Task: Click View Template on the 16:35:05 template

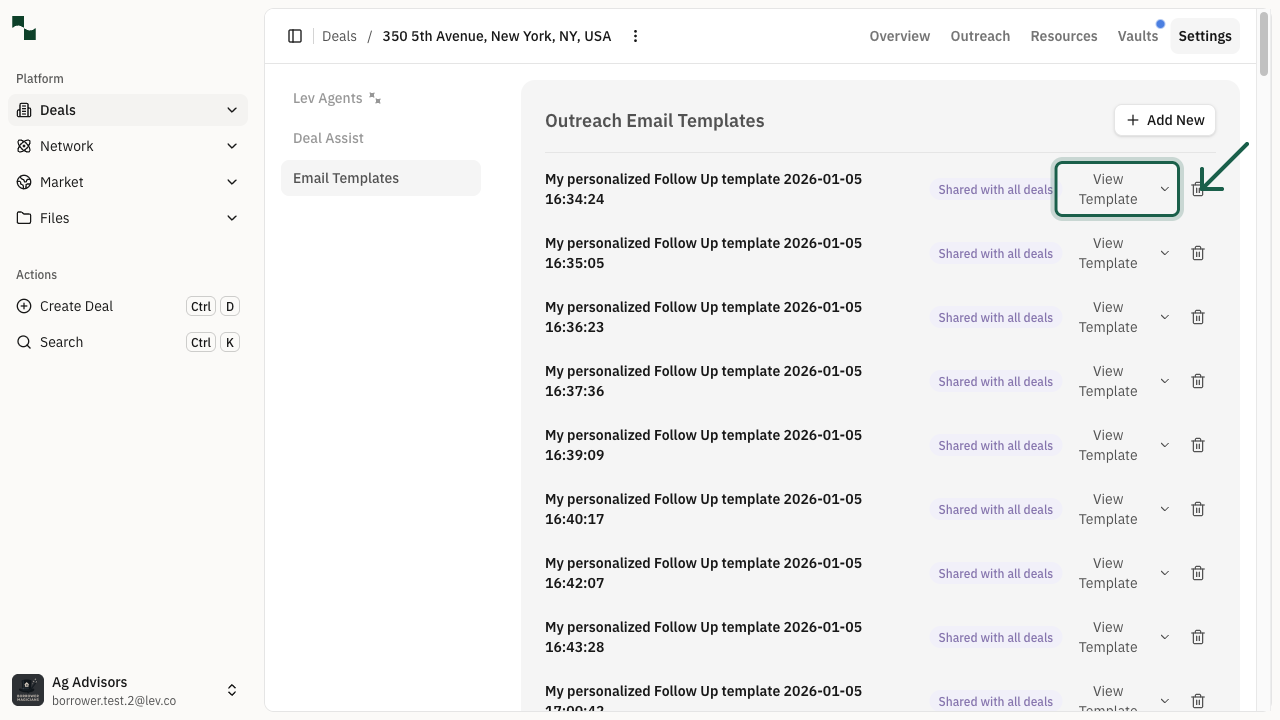Action: coord(1108,253)
